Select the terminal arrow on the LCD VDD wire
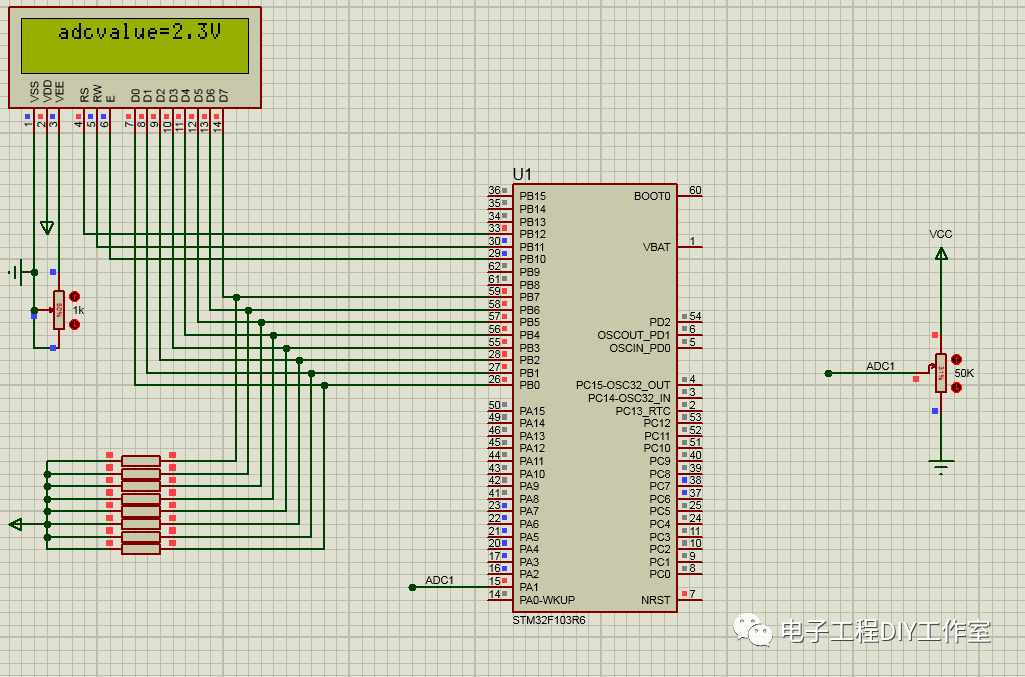The height and width of the screenshot is (677, 1025). [x=46, y=227]
